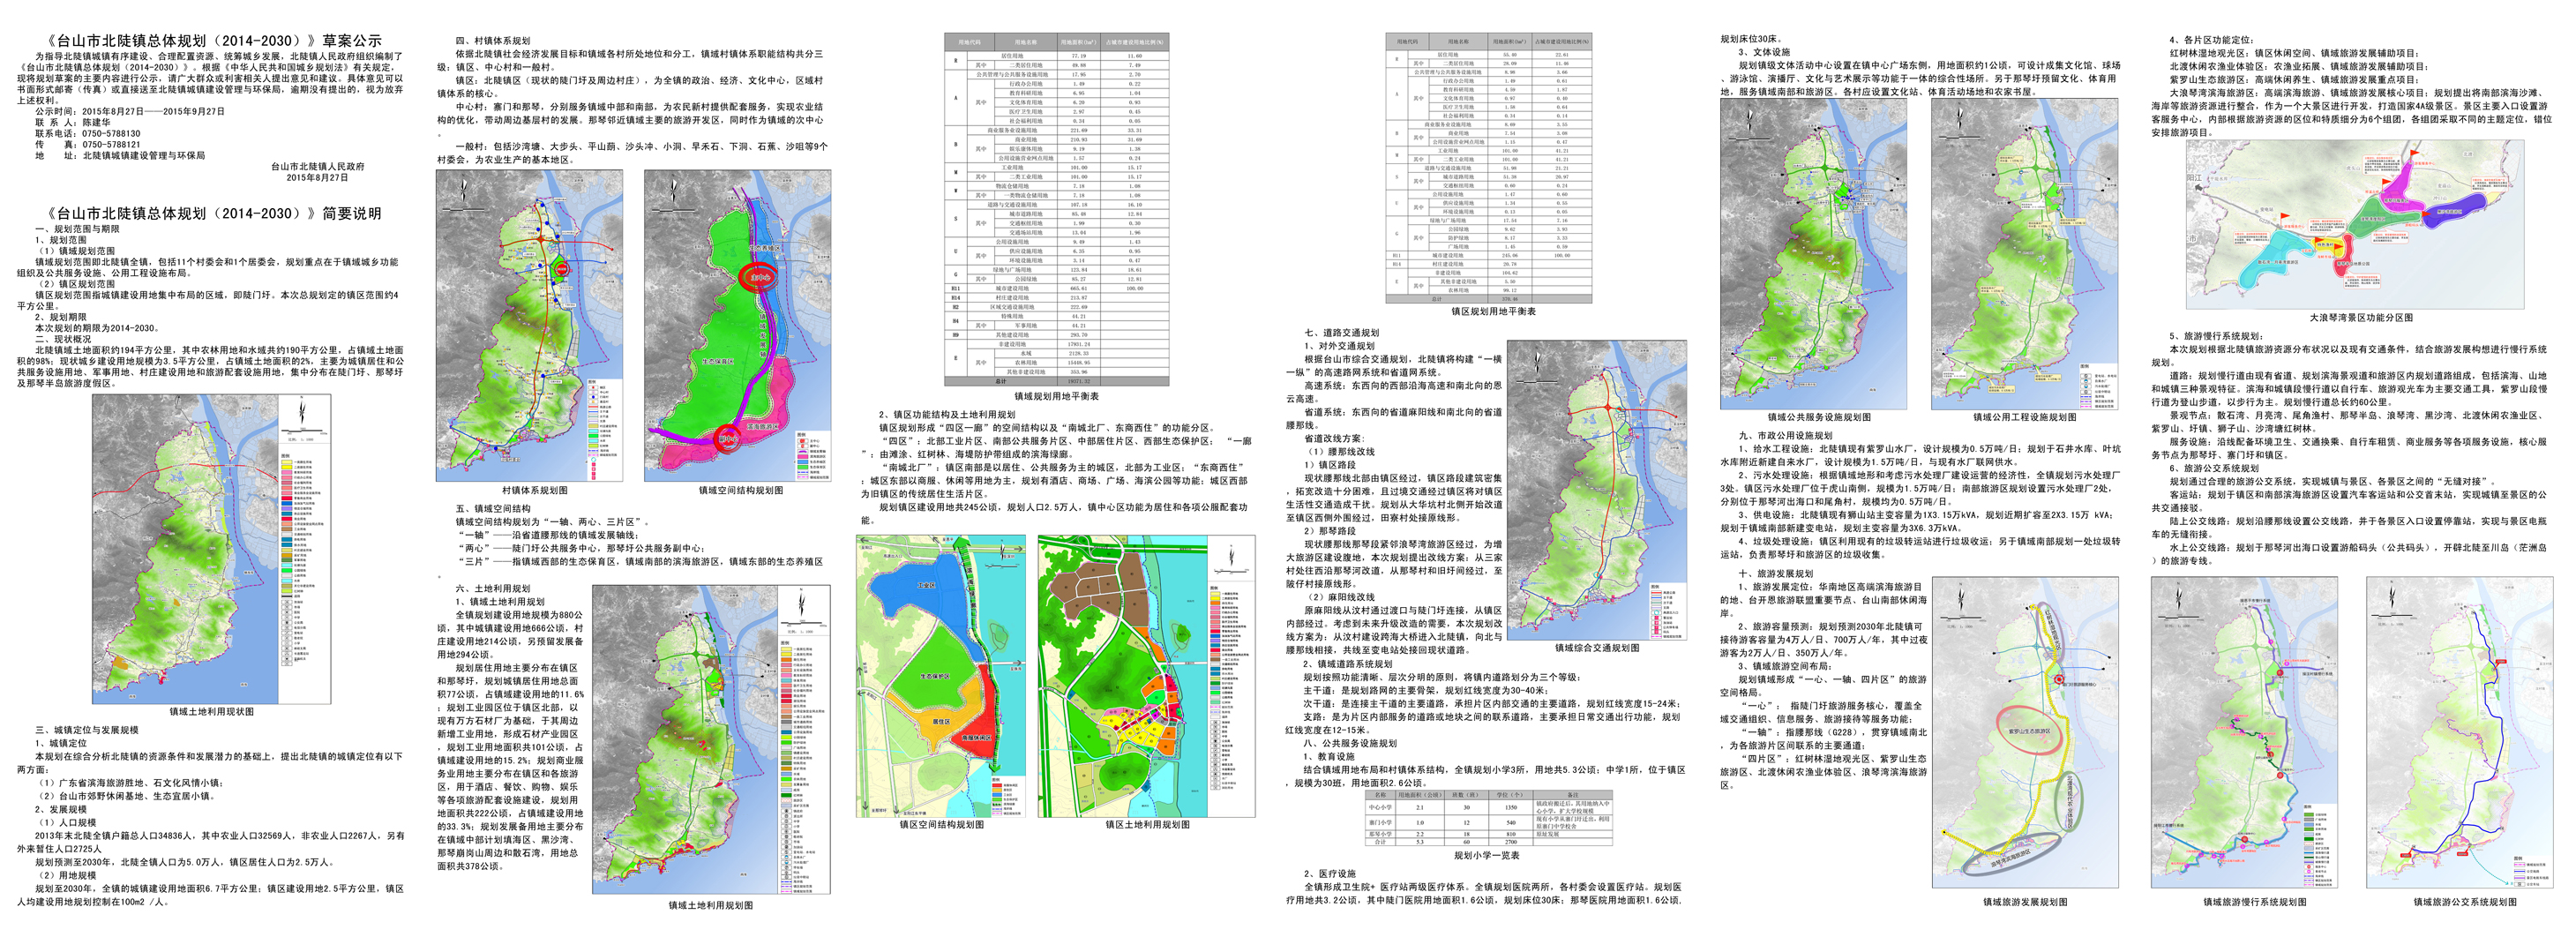Open the 村镇体系规划图 map
Screen dimensions: 2576x937
click(529, 325)
